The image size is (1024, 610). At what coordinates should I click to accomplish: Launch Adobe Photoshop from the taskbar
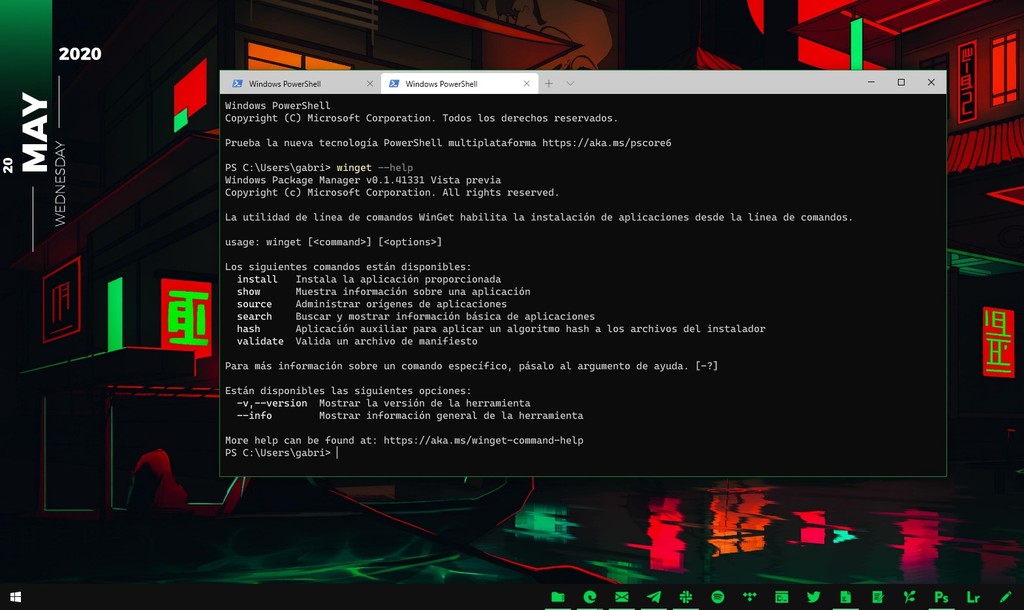point(942,595)
